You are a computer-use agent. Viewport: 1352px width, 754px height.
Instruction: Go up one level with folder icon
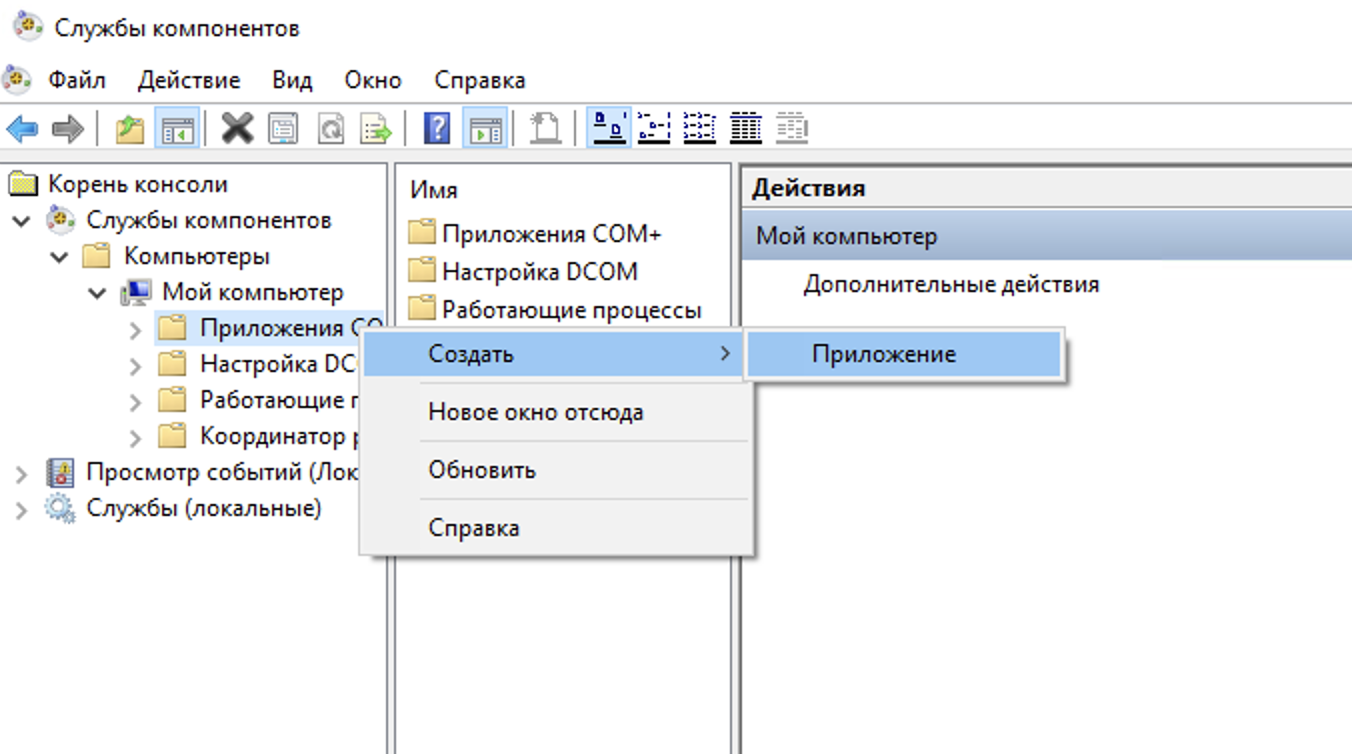pos(130,128)
